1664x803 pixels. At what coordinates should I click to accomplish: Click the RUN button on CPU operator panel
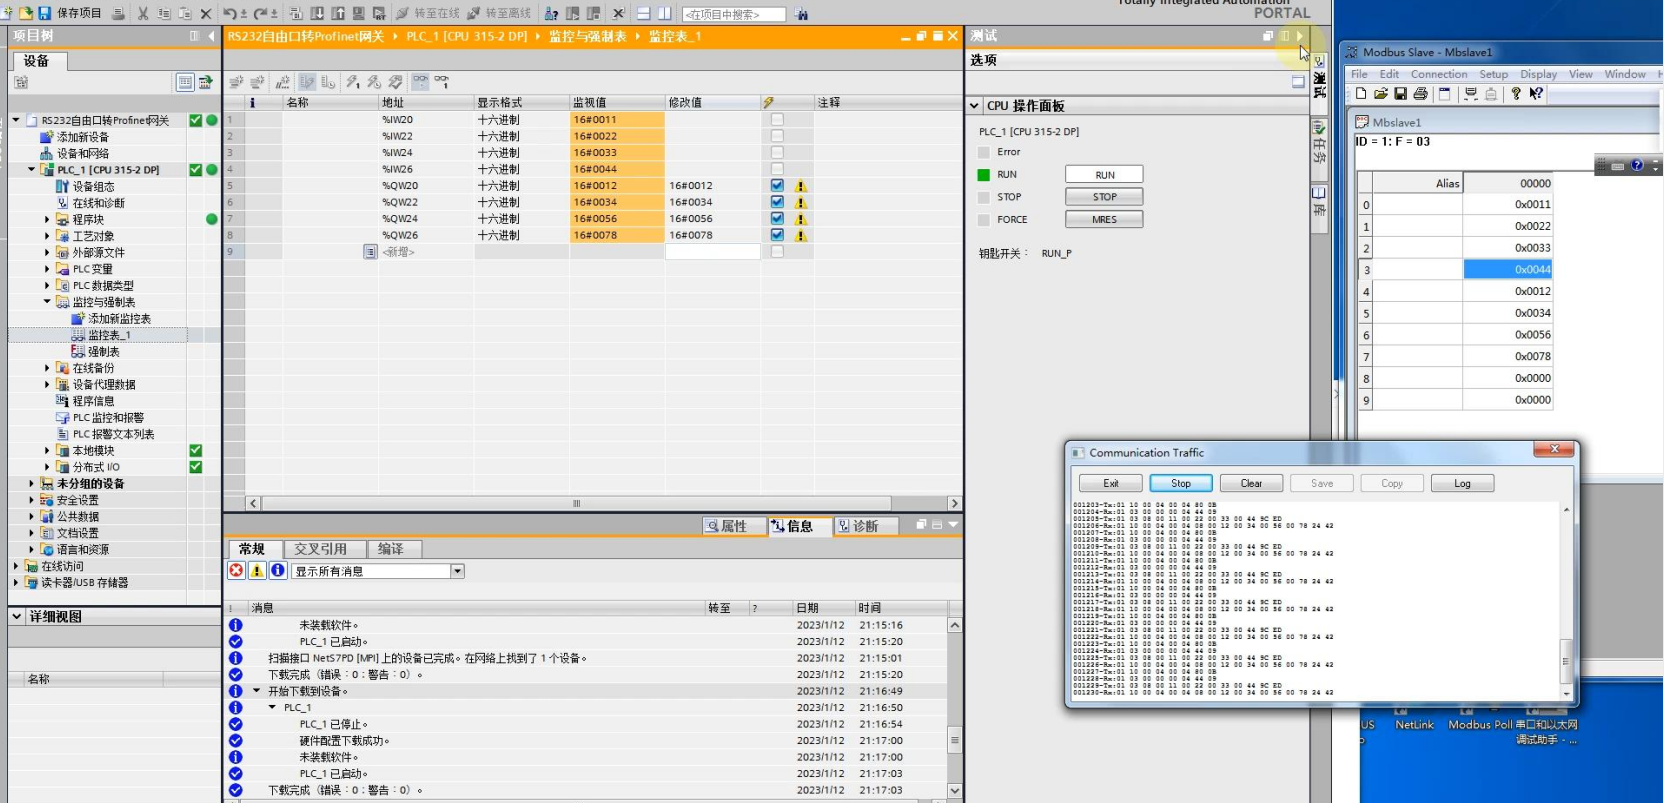pyautogui.click(x=1104, y=174)
